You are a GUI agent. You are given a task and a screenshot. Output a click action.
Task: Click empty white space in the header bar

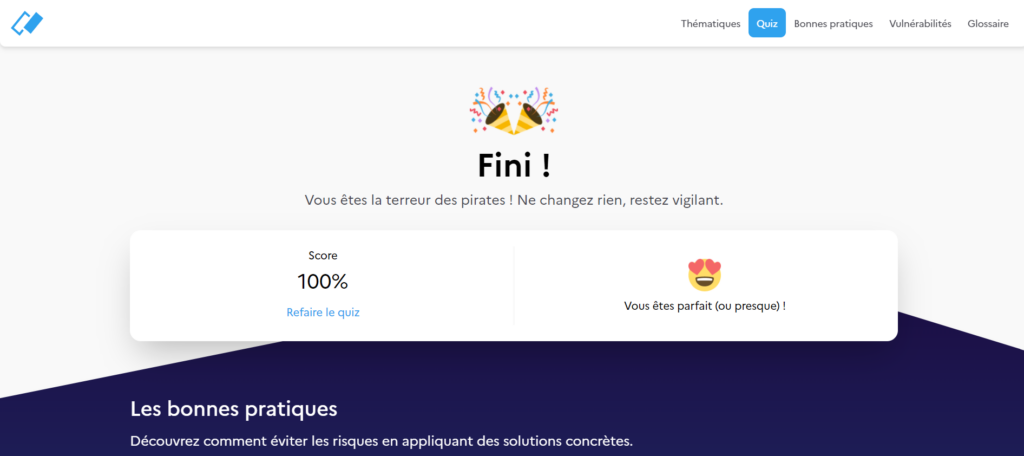tap(359, 24)
